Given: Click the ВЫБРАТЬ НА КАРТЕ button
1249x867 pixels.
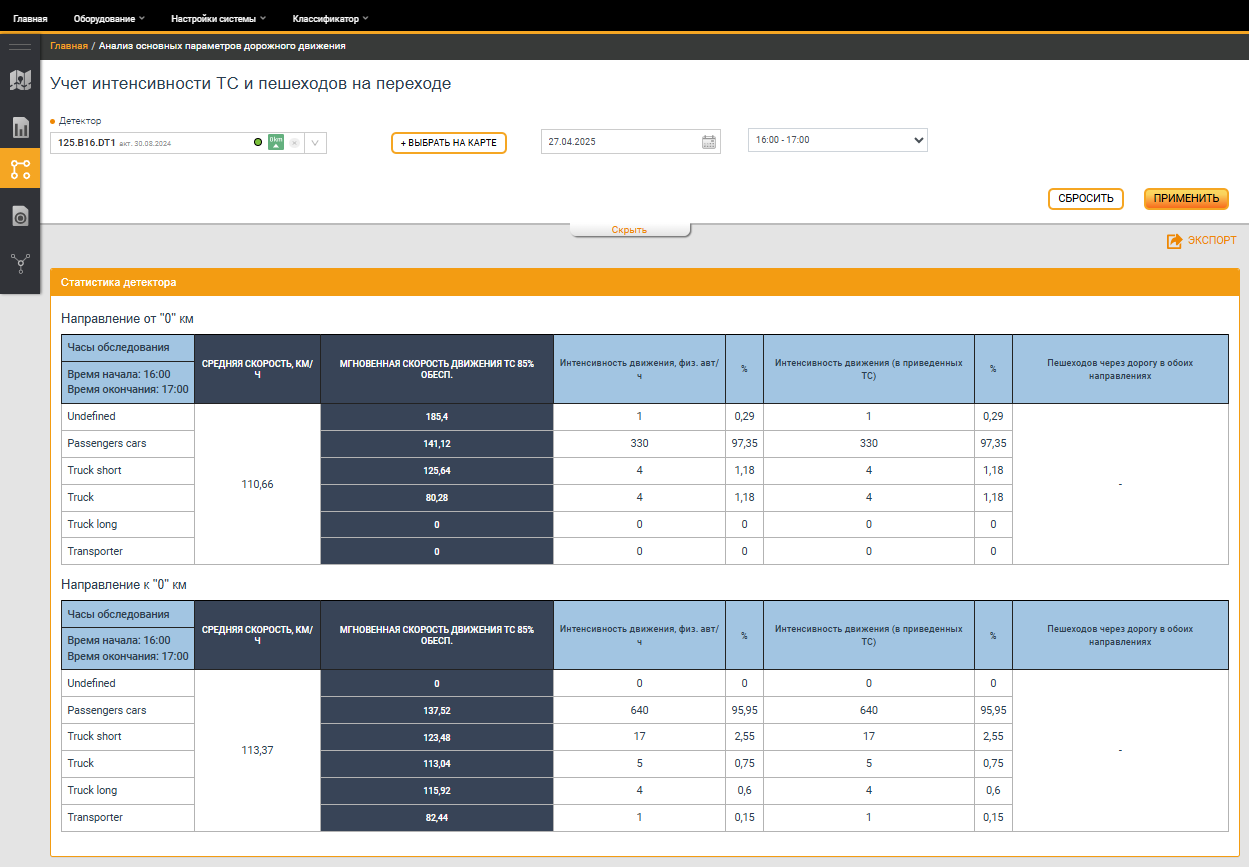Looking at the screenshot, I should pyautogui.click(x=449, y=143).
